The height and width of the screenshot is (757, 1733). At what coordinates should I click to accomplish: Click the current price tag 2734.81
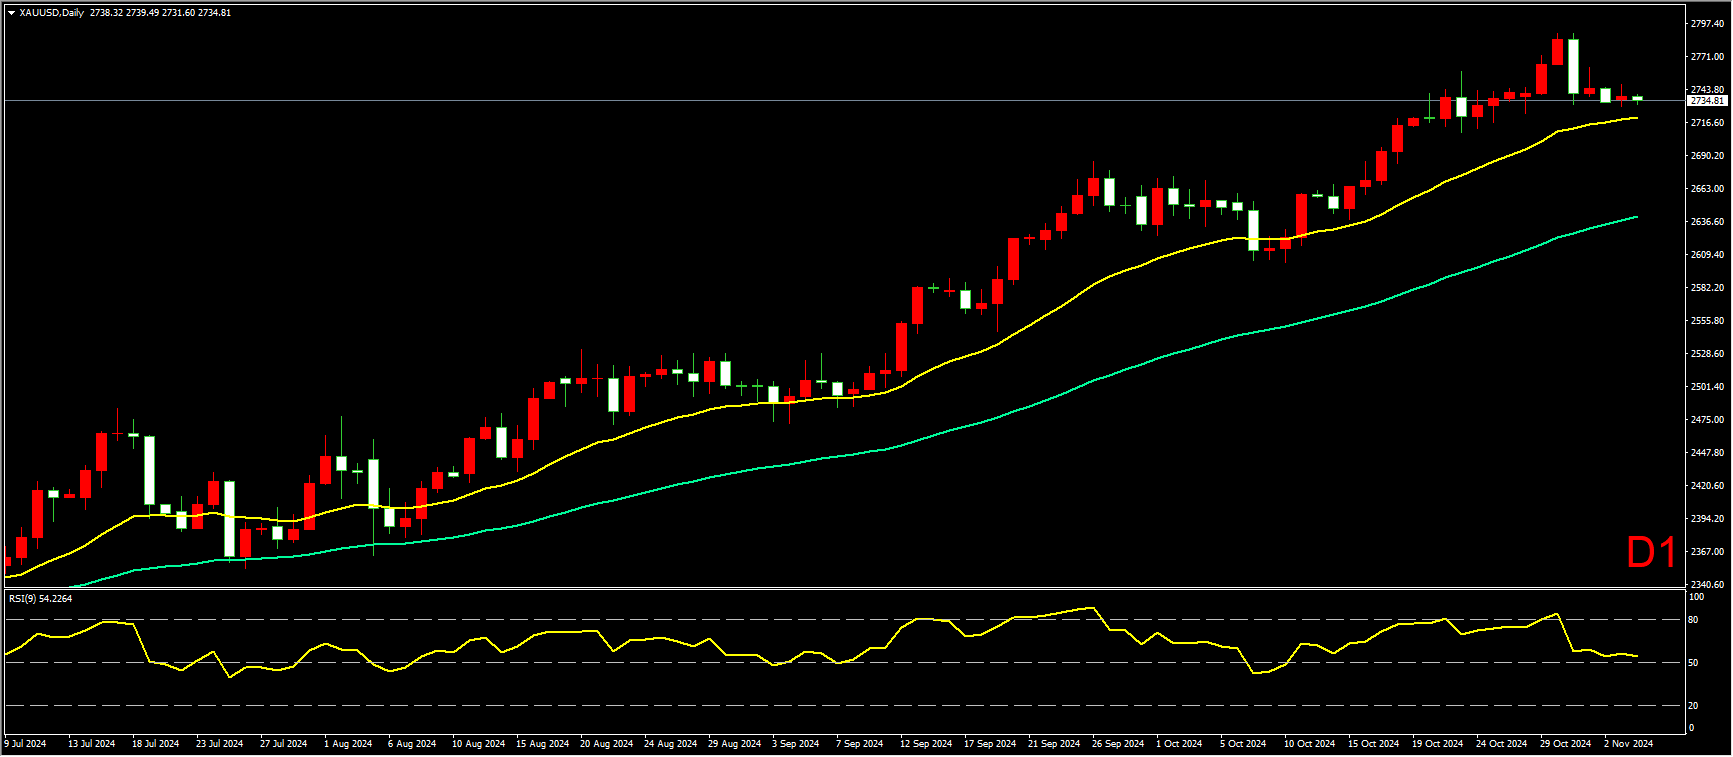point(1707,101)
